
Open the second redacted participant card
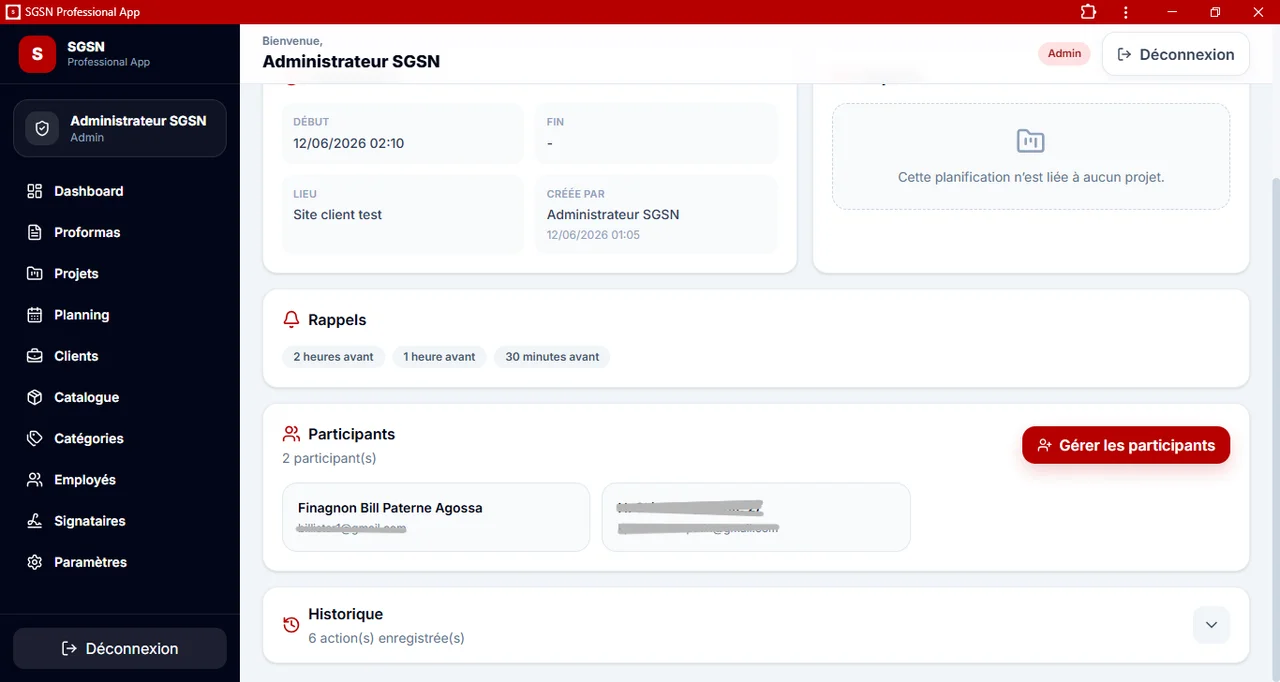click(756, 517)
